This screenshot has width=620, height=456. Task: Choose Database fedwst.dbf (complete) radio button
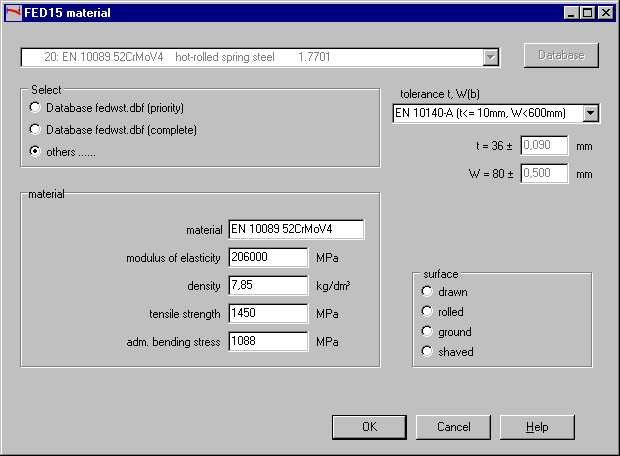pos(36,129)
